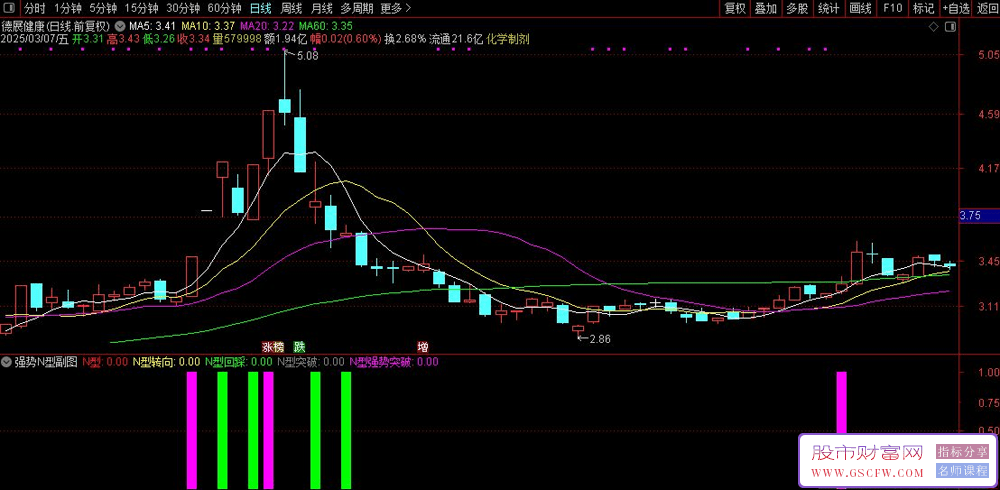Open the 多股 multi-stock view

coord(797,8)
